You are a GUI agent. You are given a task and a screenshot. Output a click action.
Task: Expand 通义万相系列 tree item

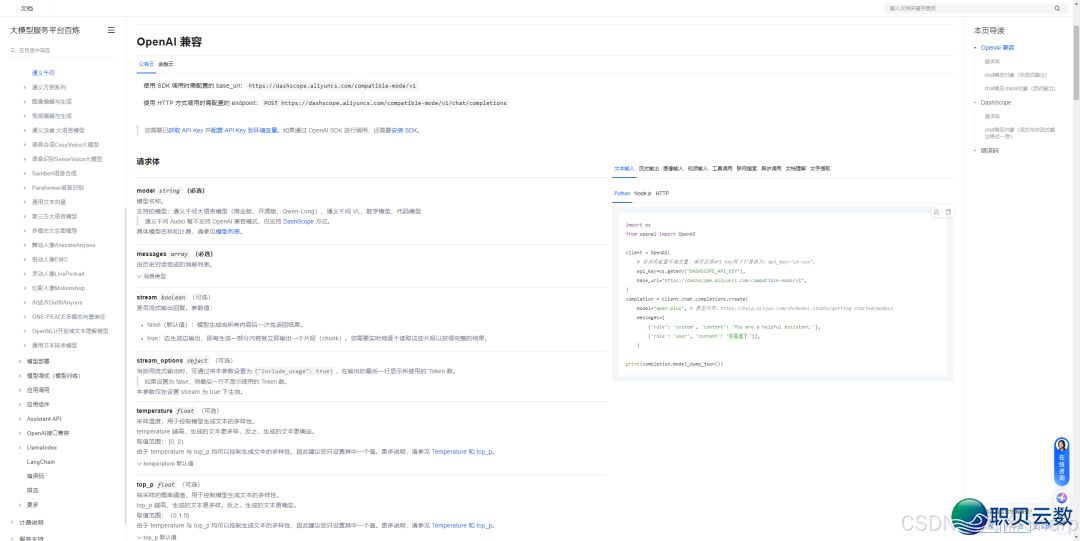49,87
